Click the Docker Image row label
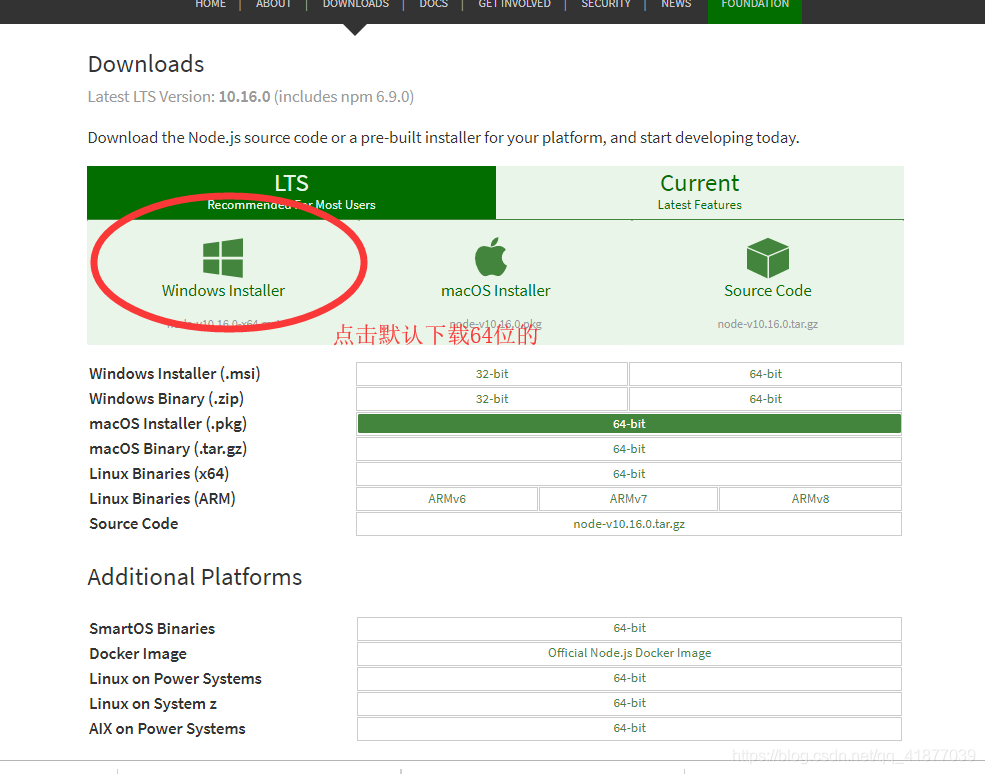 pos(138,654)
